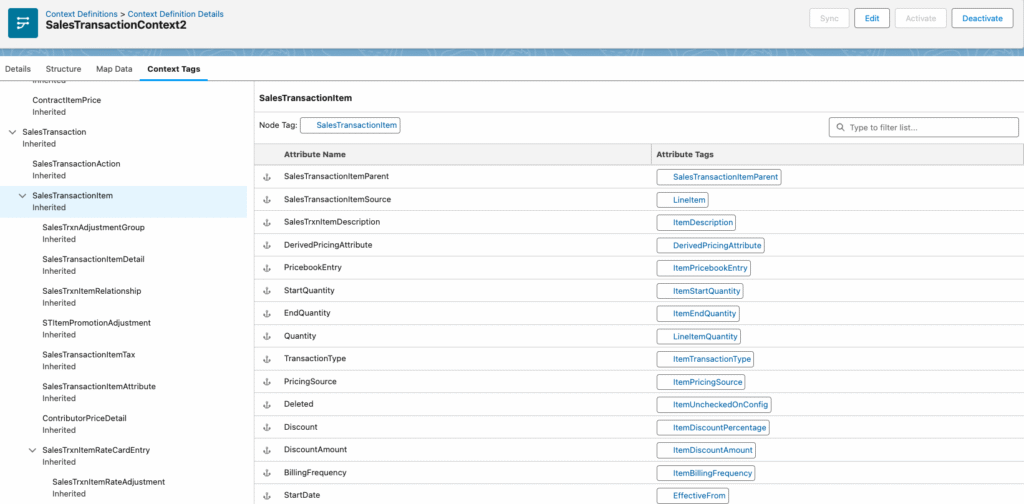Click the Context Definition app icon
The image size is (1024, 504).
[23, 23]
